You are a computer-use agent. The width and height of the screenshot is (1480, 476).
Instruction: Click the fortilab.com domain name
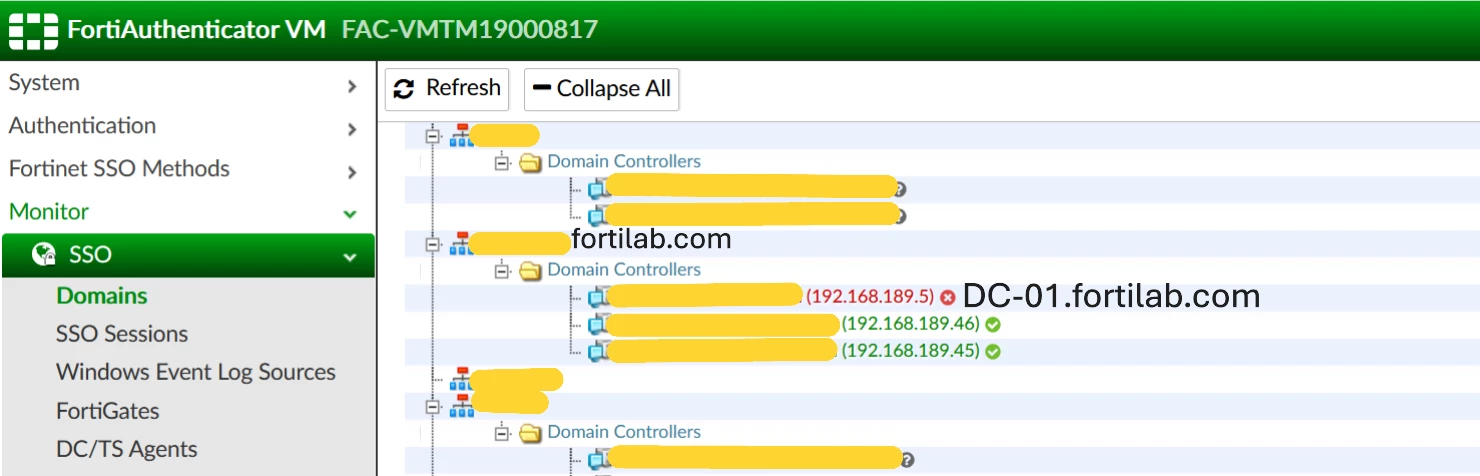pyautogui.click(x=651, y=240)
